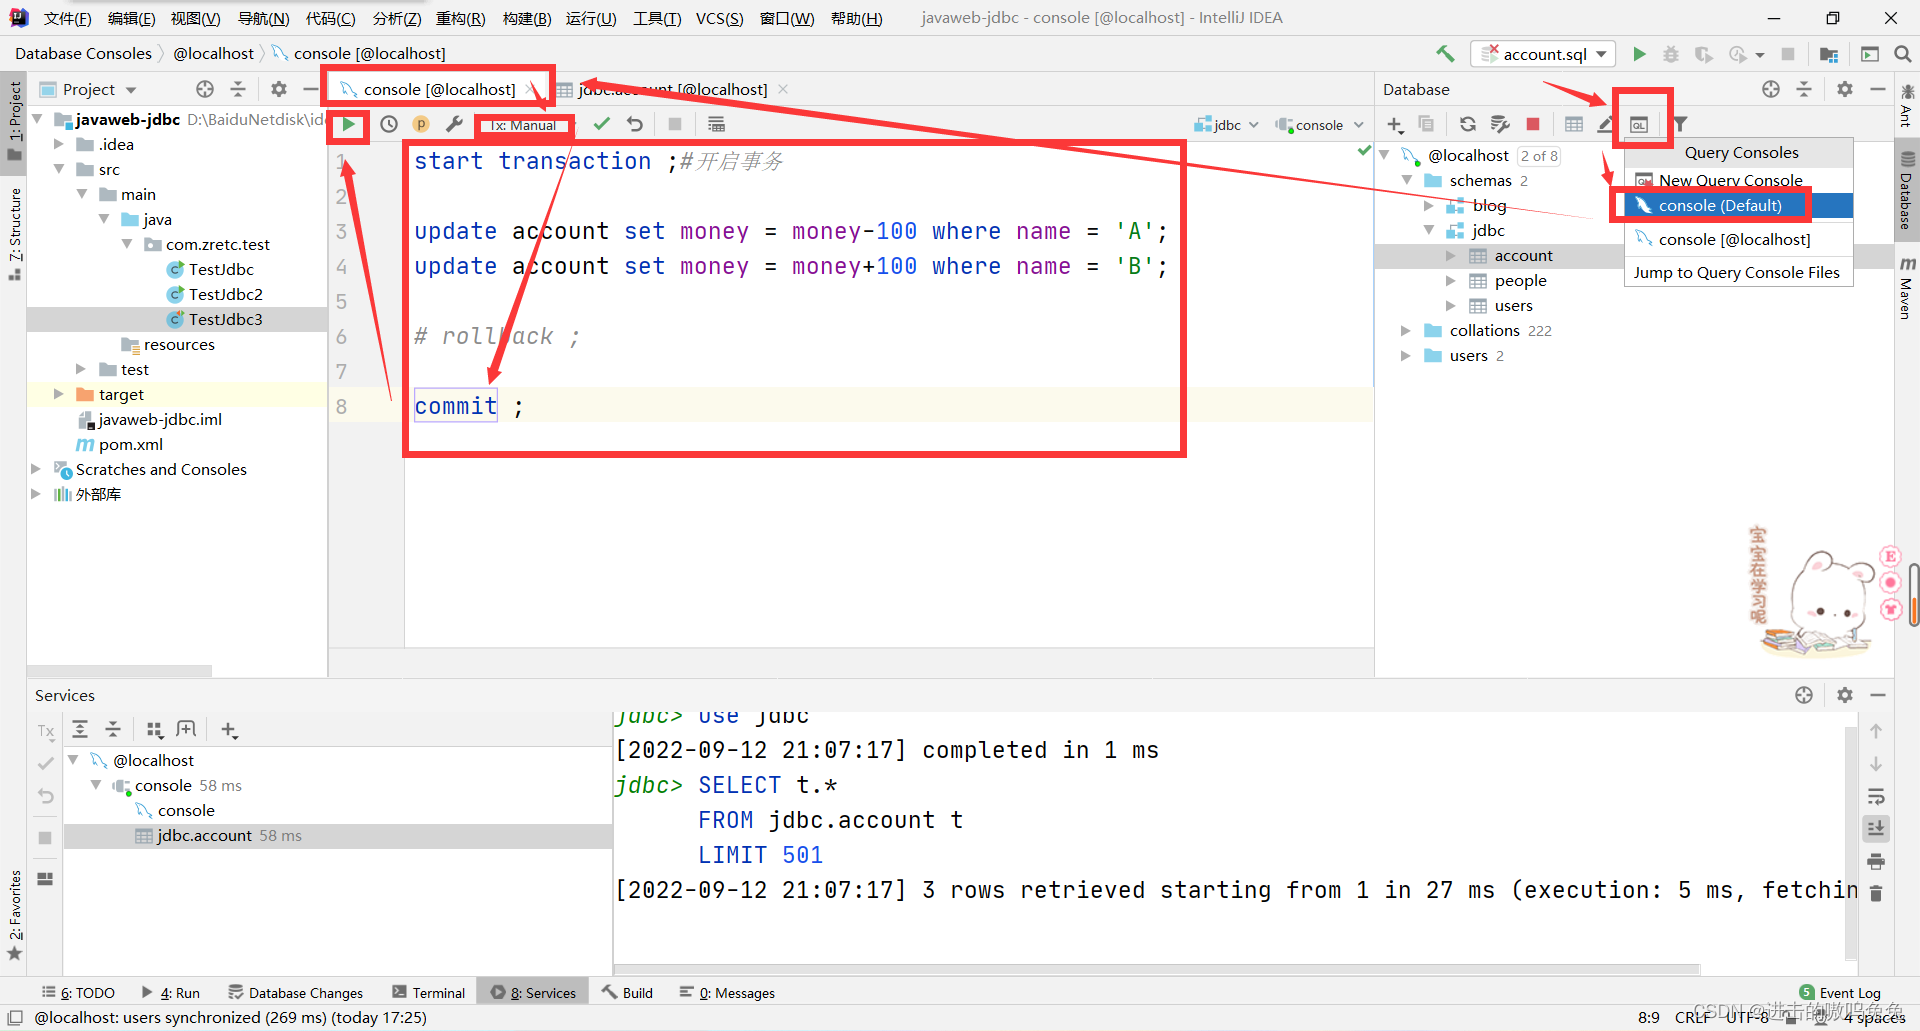Click Jump to Query Console Files
The width and height of the screenshot is (1920, 1031).
[x=1737, y=272]
